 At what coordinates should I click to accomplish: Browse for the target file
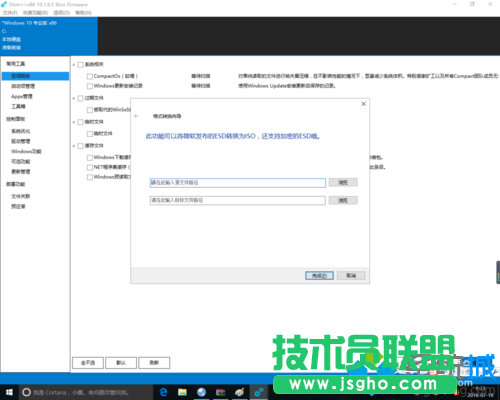point(343,200)
